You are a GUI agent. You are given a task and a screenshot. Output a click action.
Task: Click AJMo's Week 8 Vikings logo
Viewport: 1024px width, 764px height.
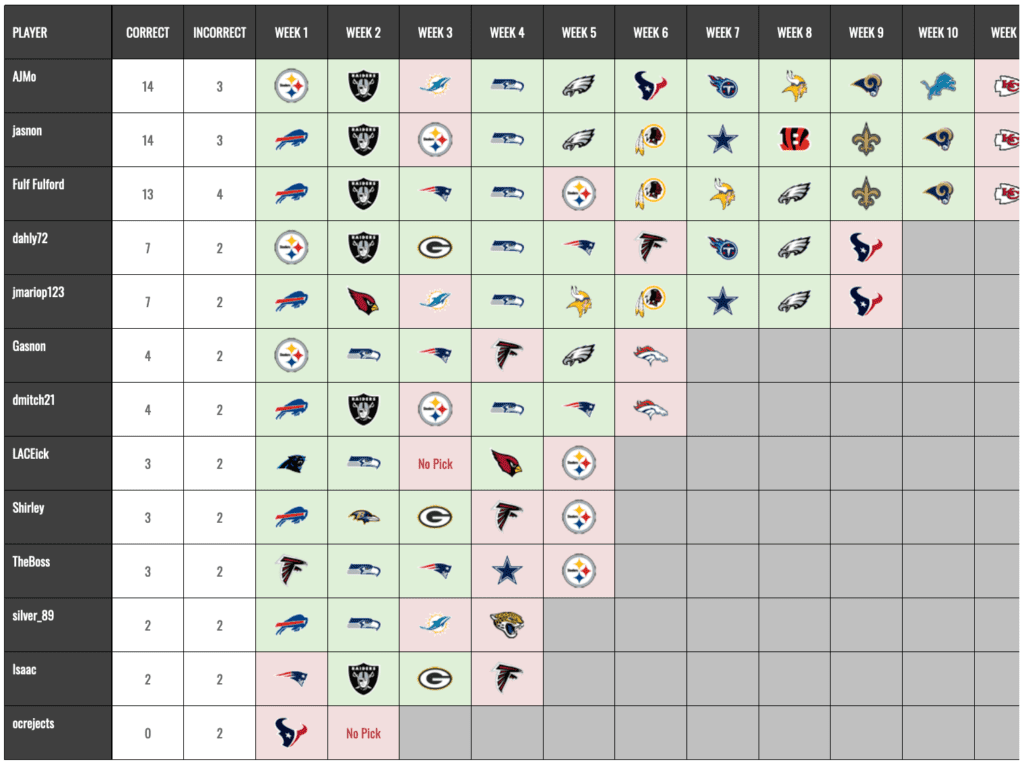click(794, 86)
